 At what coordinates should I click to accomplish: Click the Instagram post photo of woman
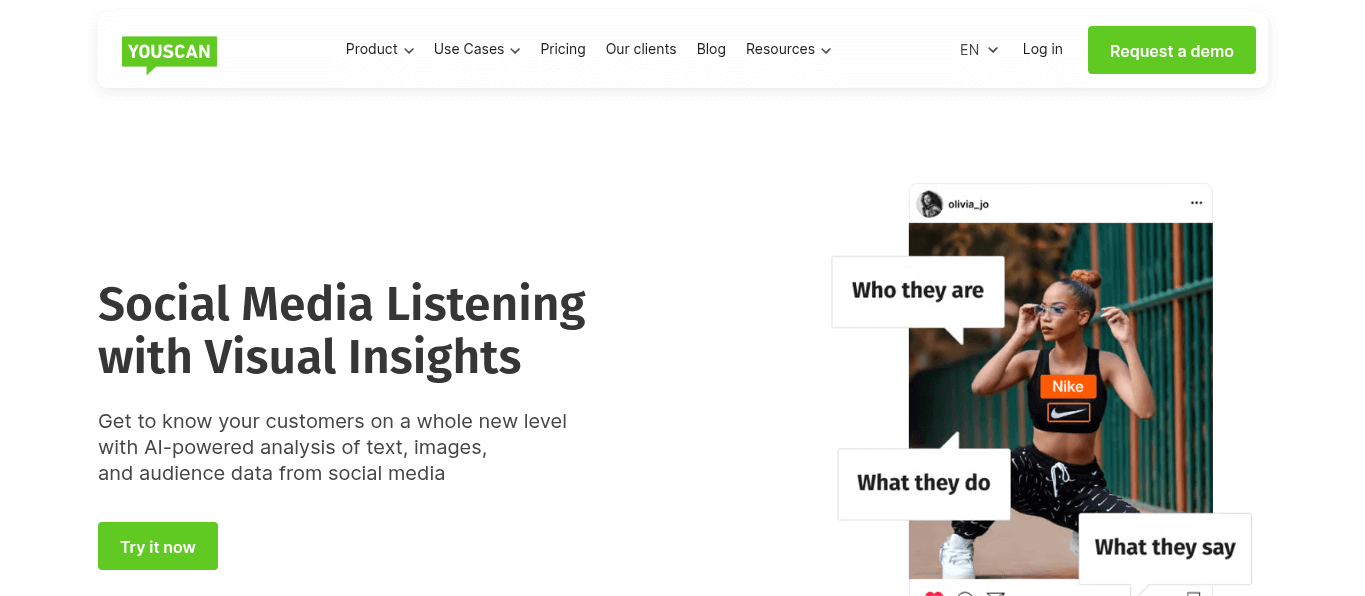(x=1060, y=400)
